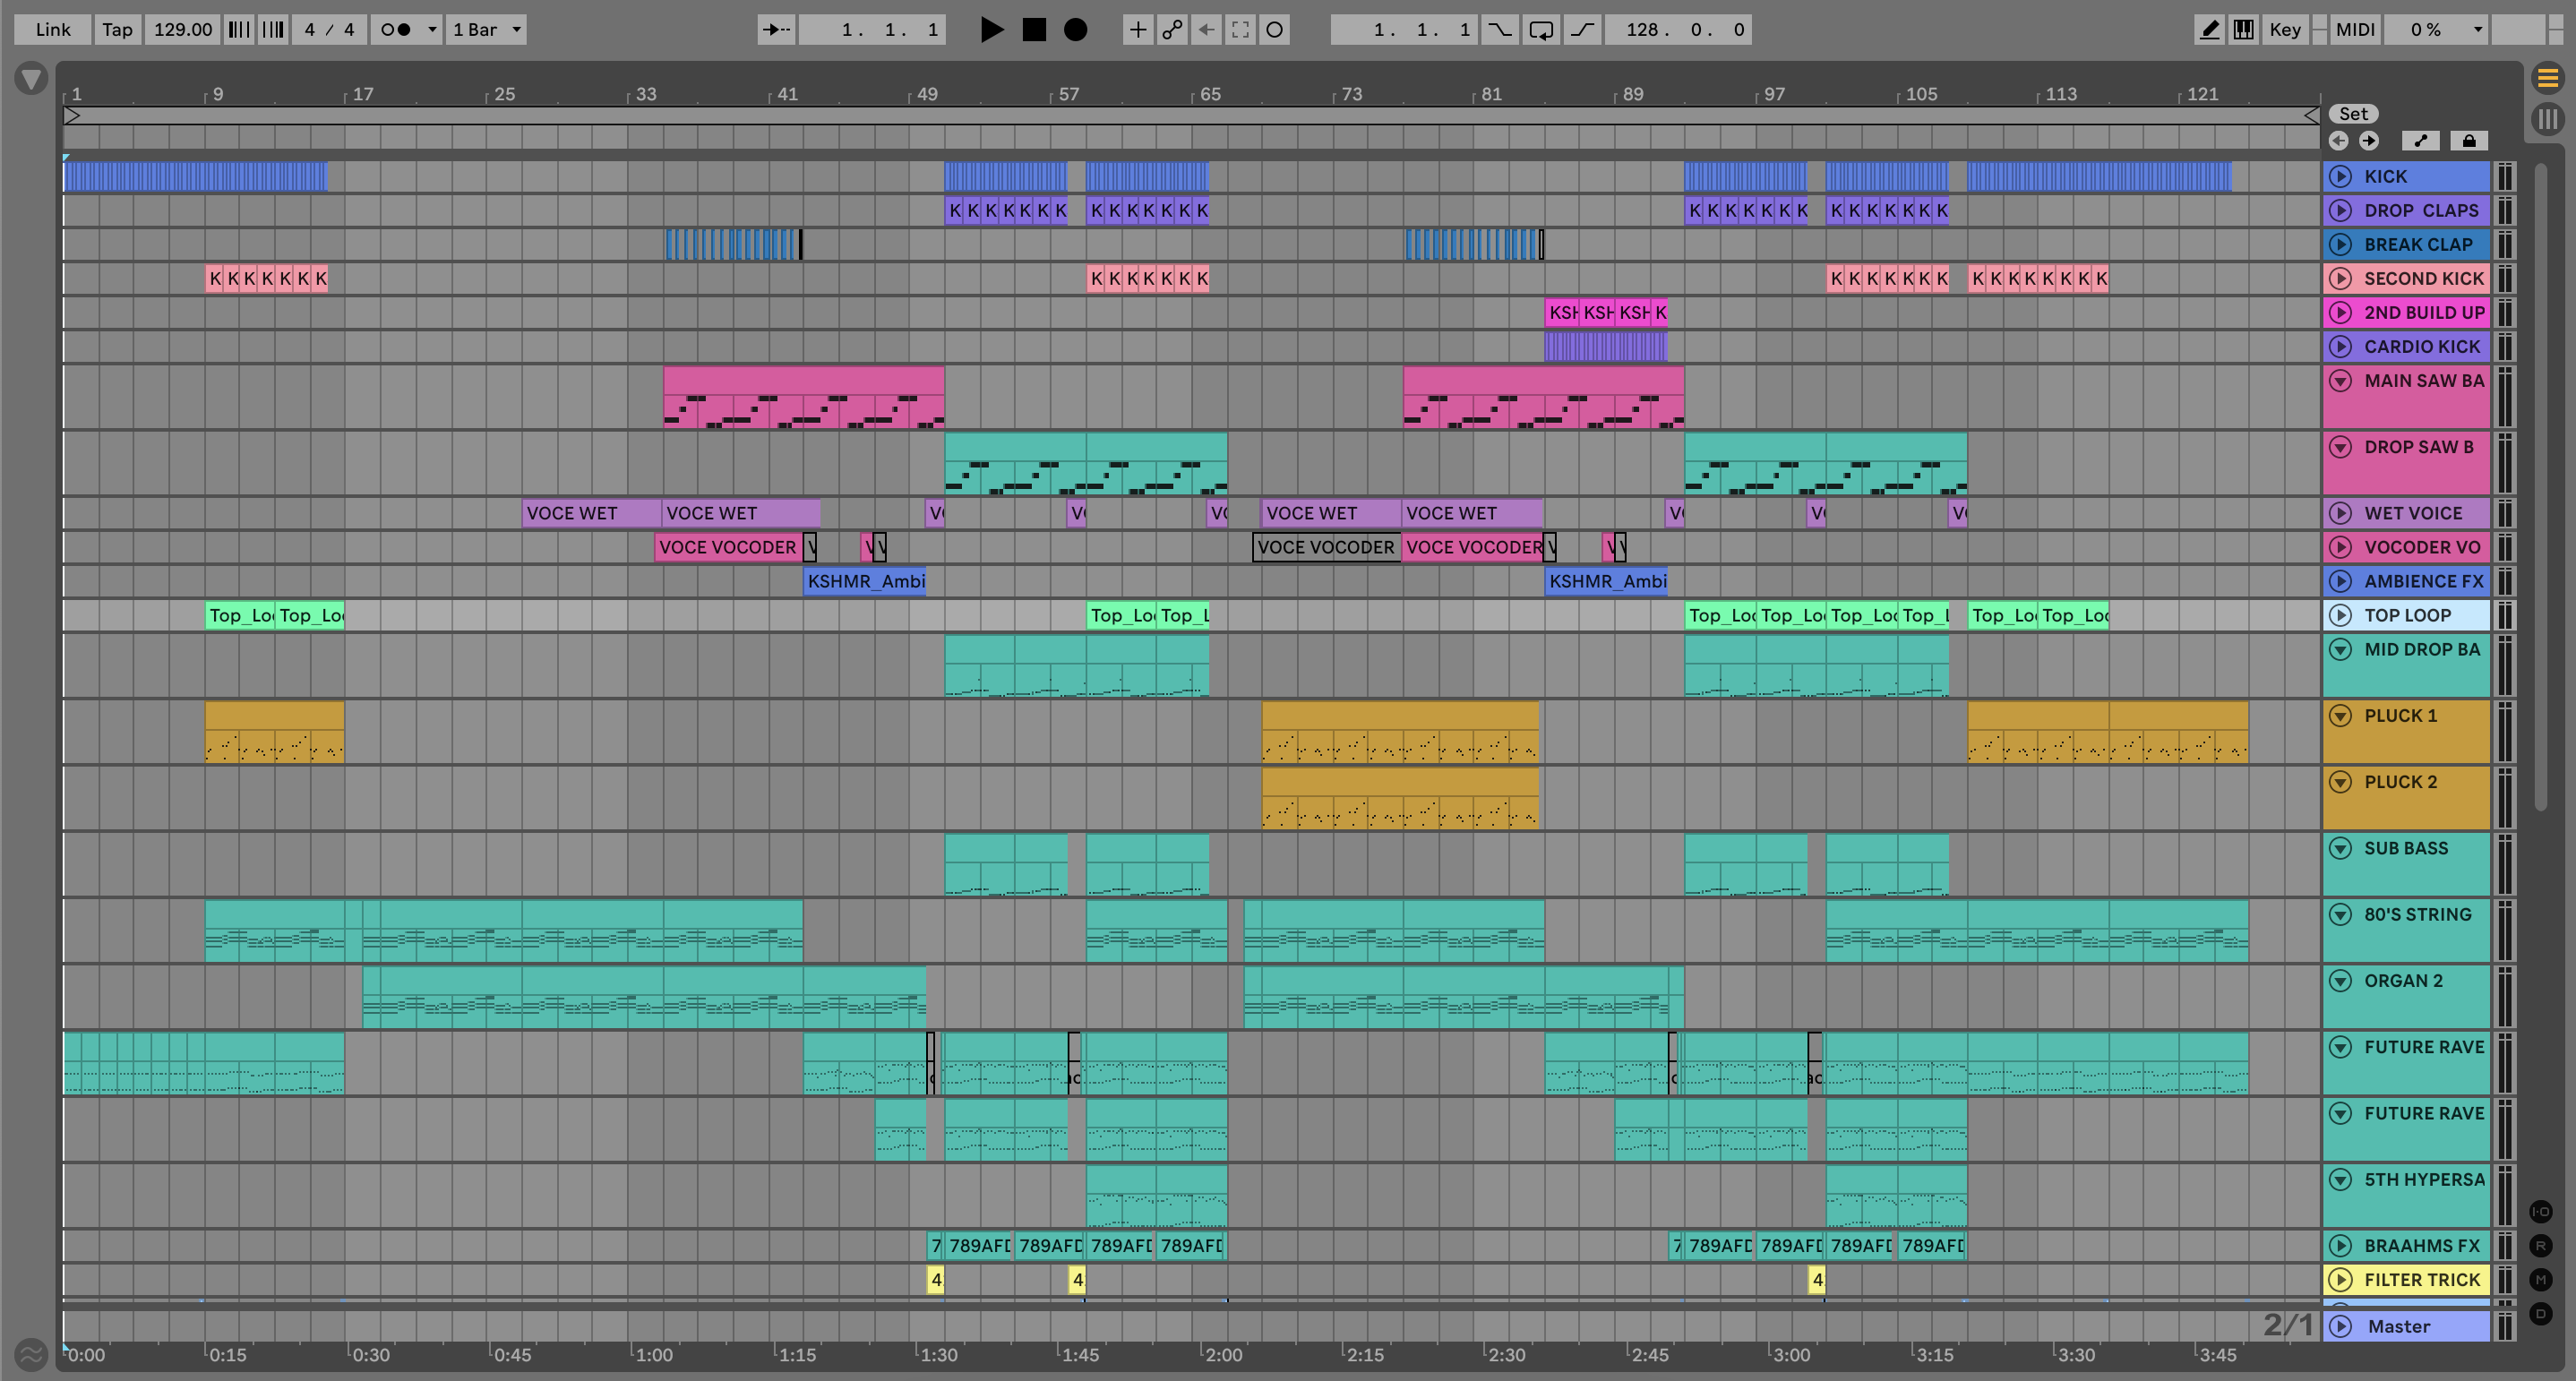Click the 4 / 4 time signature field
The width and height of the screenshot is (2576, 1381).
click(329, 29)
